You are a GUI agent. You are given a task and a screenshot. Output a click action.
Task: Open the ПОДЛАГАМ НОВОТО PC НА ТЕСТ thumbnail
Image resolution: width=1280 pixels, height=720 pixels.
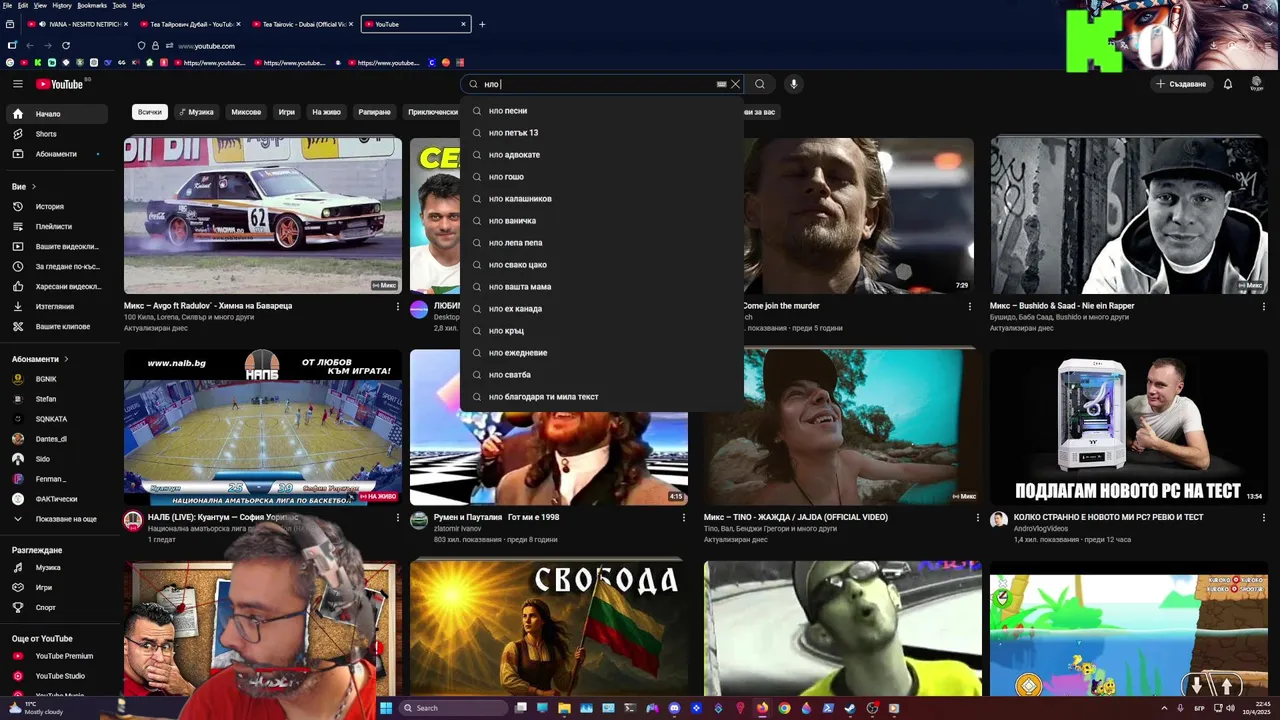(x=1129, y=427)
